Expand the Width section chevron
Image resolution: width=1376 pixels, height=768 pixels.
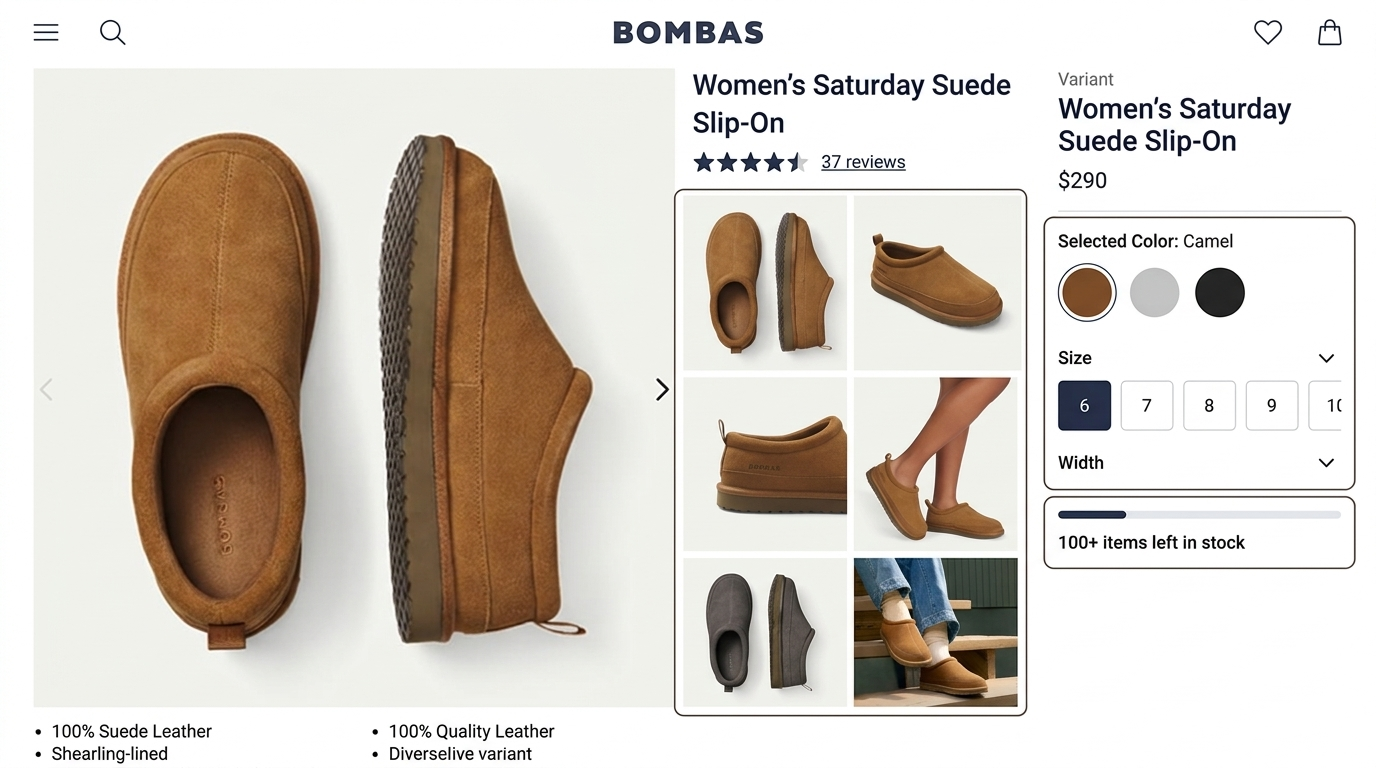1326,463
